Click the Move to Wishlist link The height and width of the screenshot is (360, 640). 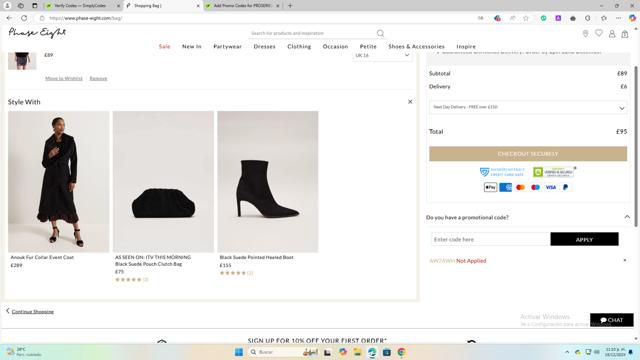(64, 78)
